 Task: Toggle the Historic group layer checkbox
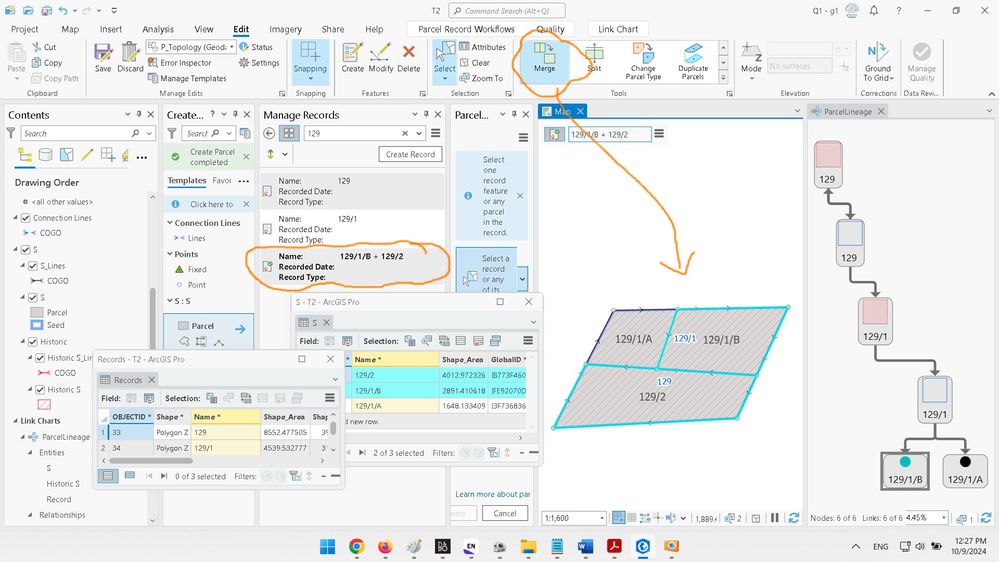coord(32,342)
